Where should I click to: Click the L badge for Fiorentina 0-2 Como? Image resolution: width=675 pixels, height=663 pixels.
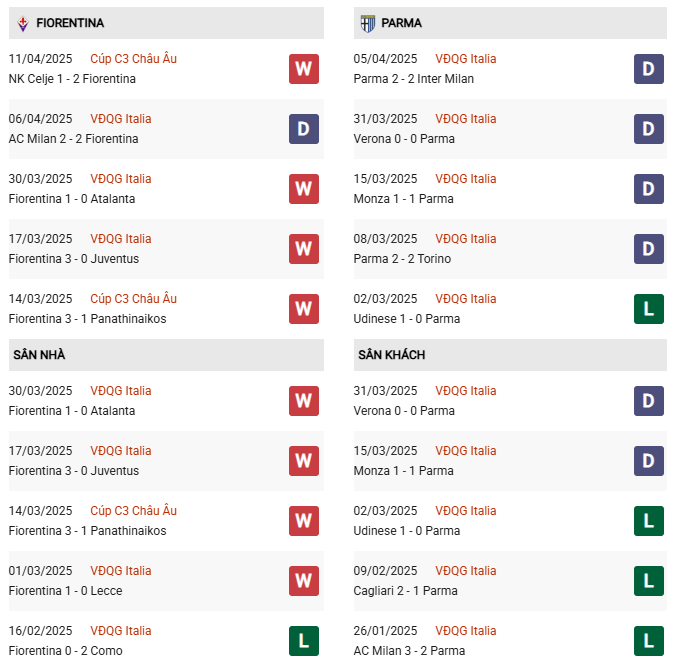(x=304, y=641)
